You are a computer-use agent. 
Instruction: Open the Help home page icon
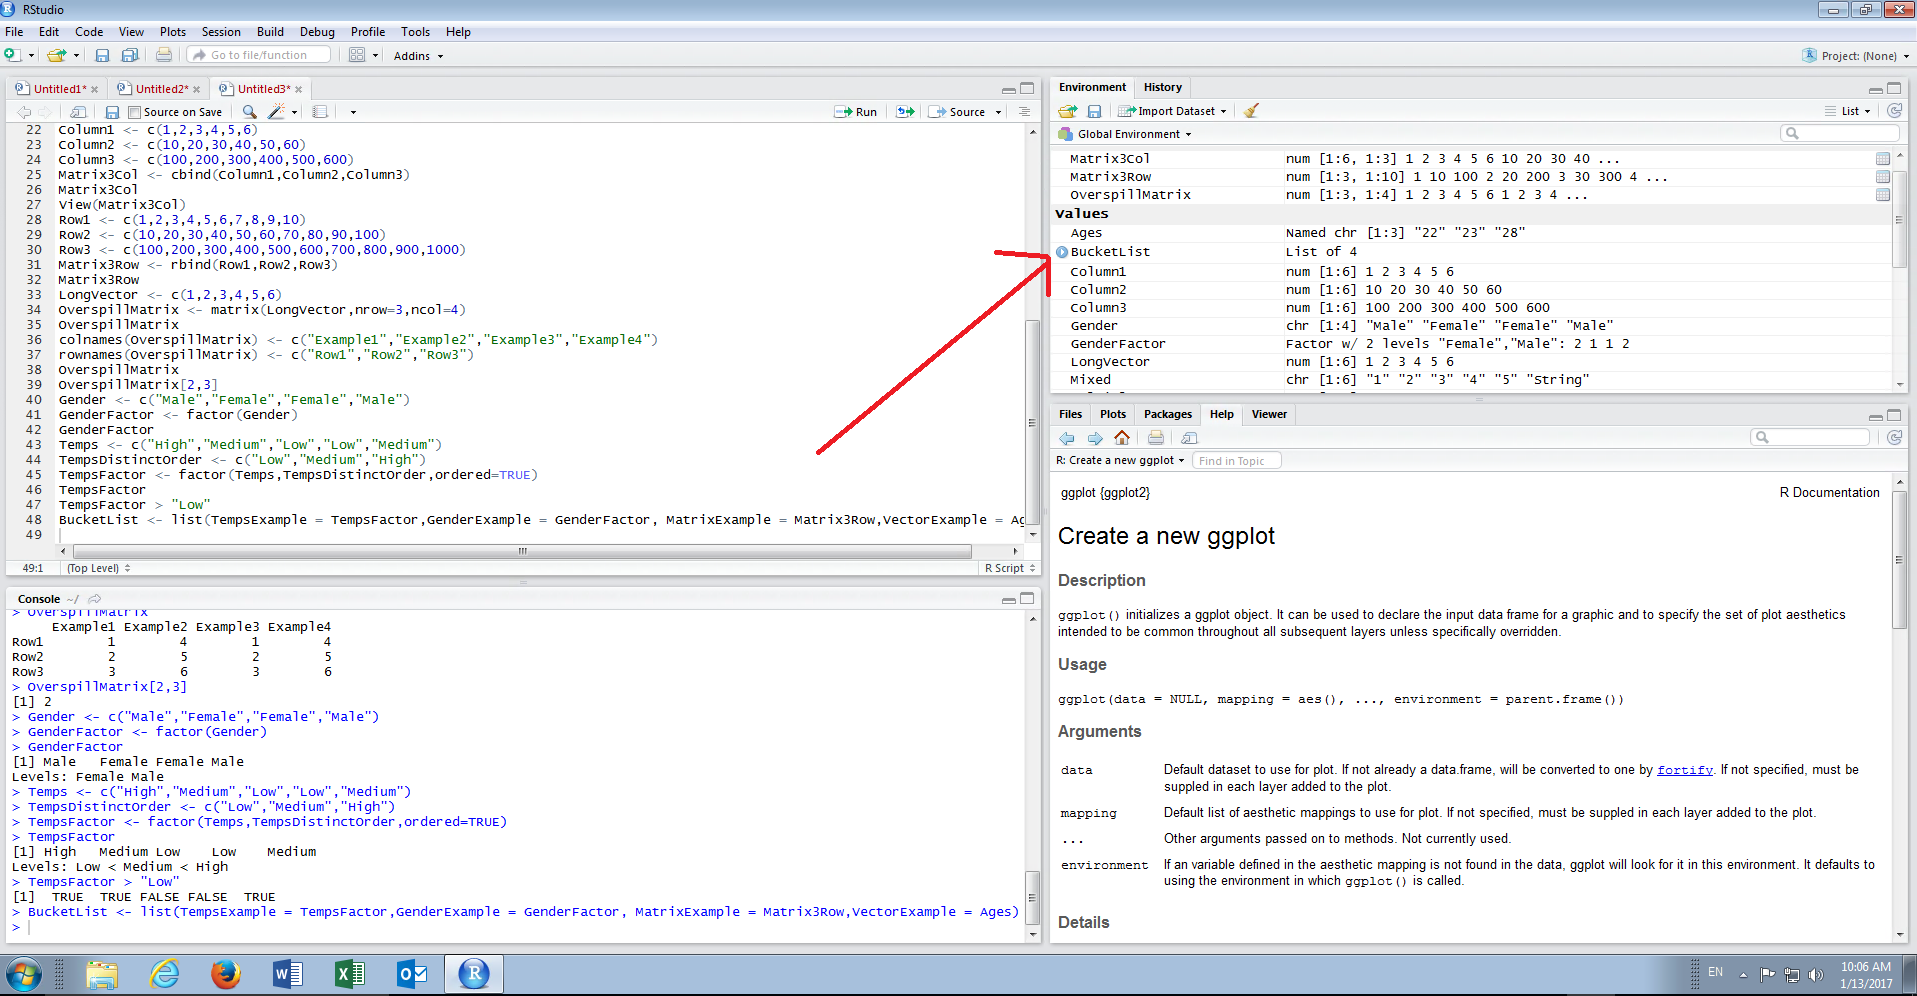[1122, 438]
